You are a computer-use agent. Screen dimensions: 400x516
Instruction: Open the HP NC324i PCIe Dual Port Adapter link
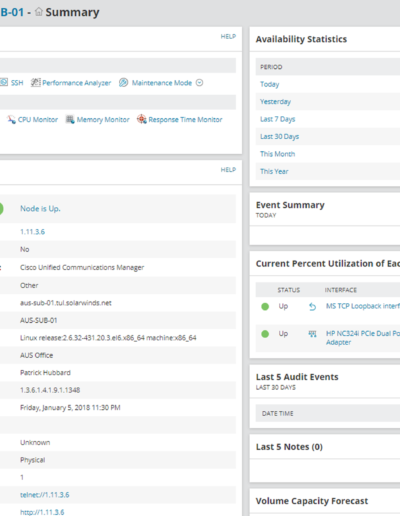363,338
